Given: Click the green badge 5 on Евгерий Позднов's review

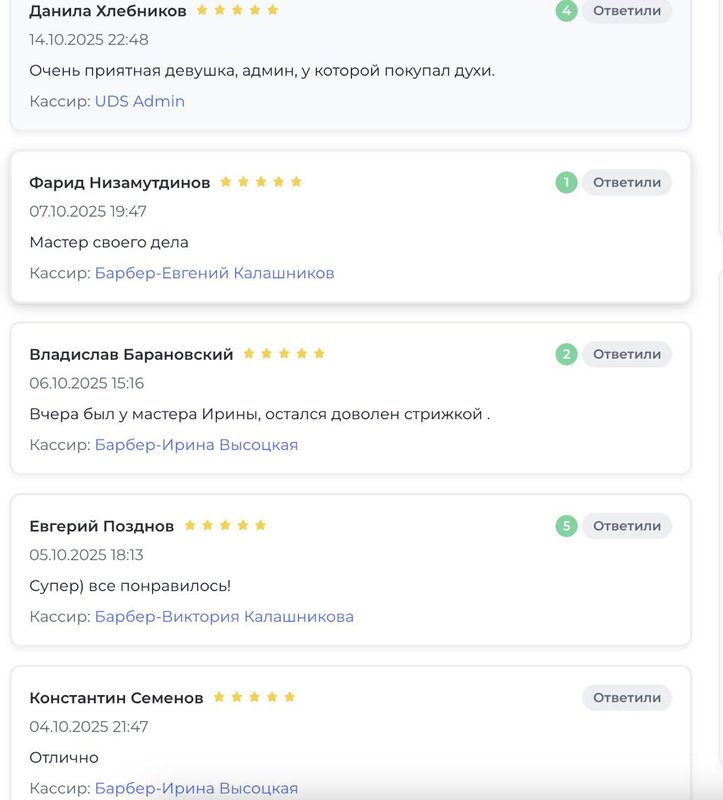Looking at the screenshot, I should [x=567, y=526].
